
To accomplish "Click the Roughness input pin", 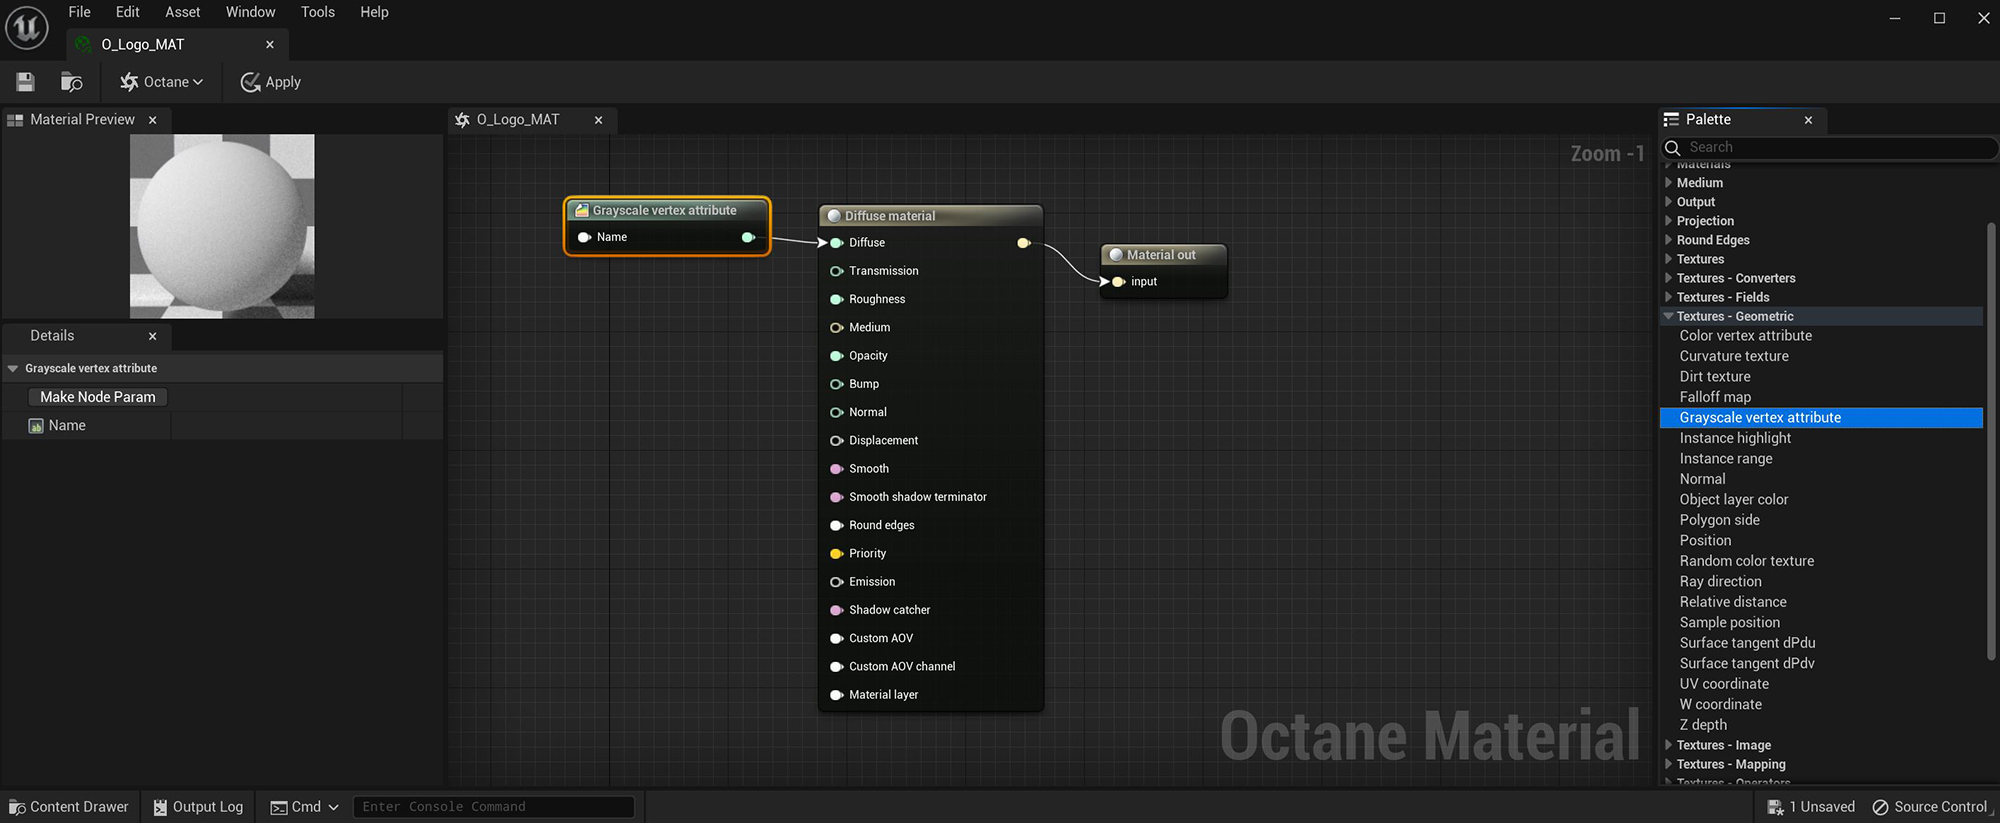I will coord(837,299).
